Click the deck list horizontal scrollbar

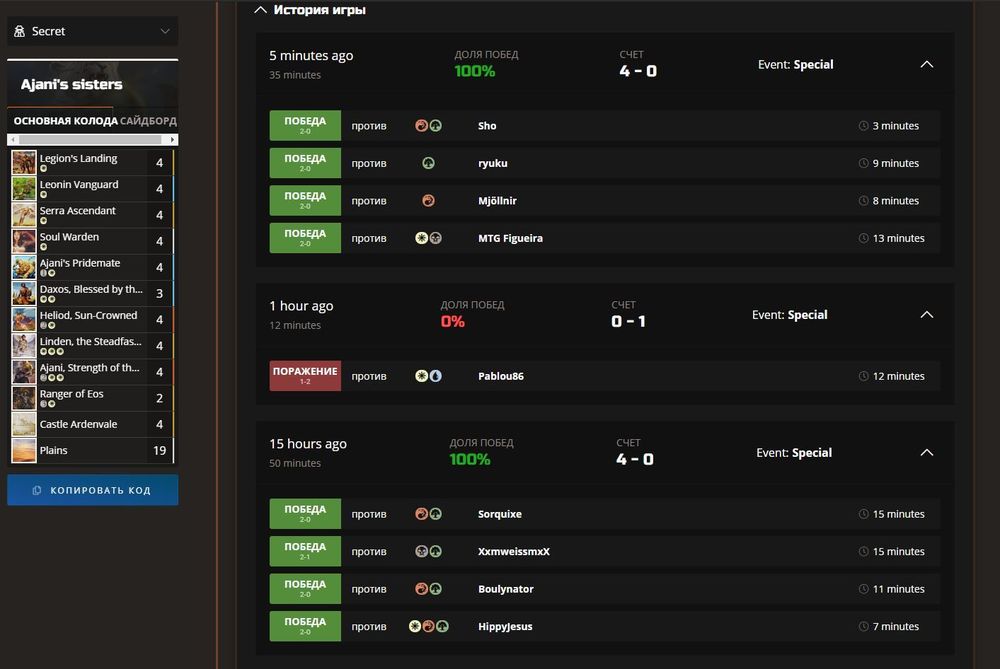pyautogui.click(x=92, y=139)
